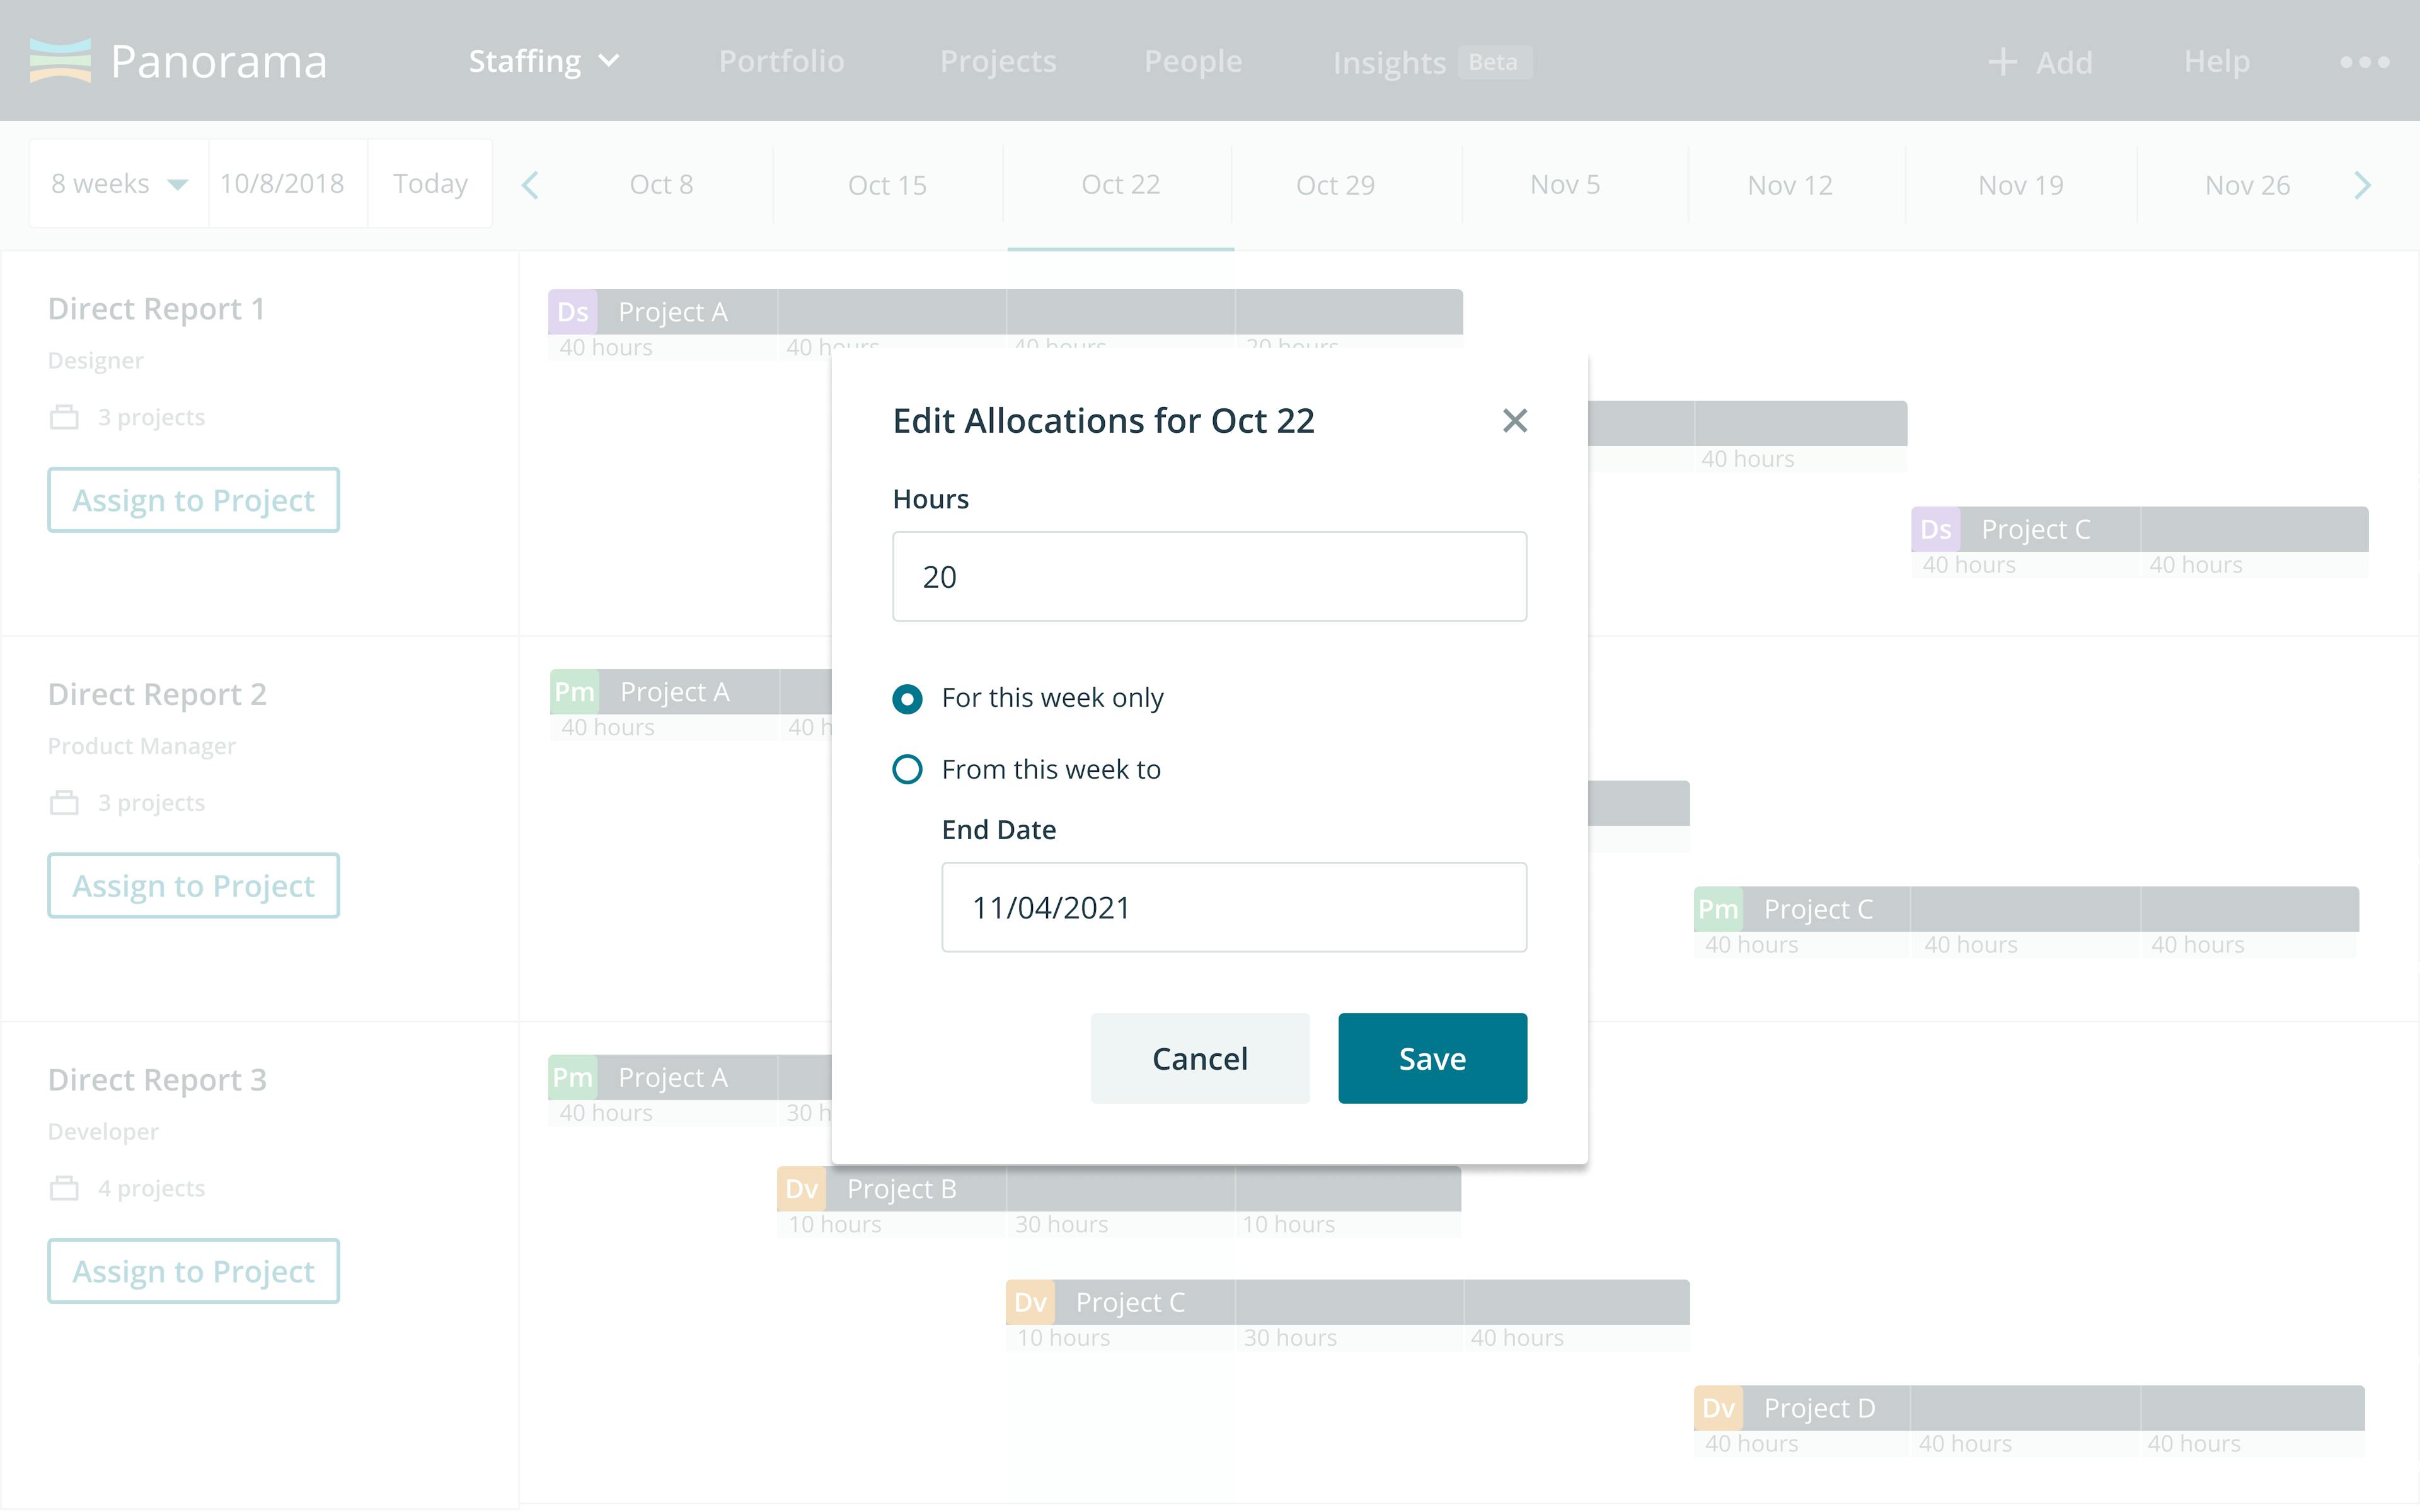The height and width of the screenshot is (1512, 2420).
Task: Expand the Staffing navigation dropdown
Action: tap(544, 60)
